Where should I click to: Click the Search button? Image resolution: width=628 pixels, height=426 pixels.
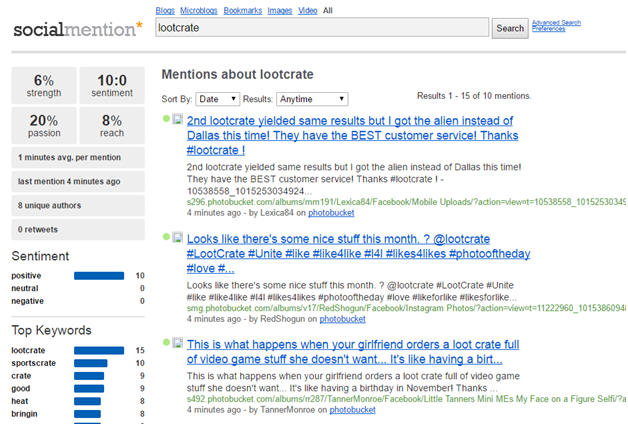point(510,28)
